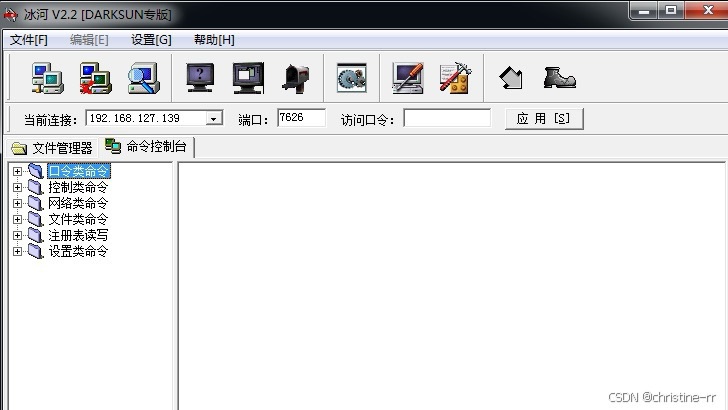The width and height of the screenshot is (728, 410).
Task: Click the add host computer icon
Action: 47,78
